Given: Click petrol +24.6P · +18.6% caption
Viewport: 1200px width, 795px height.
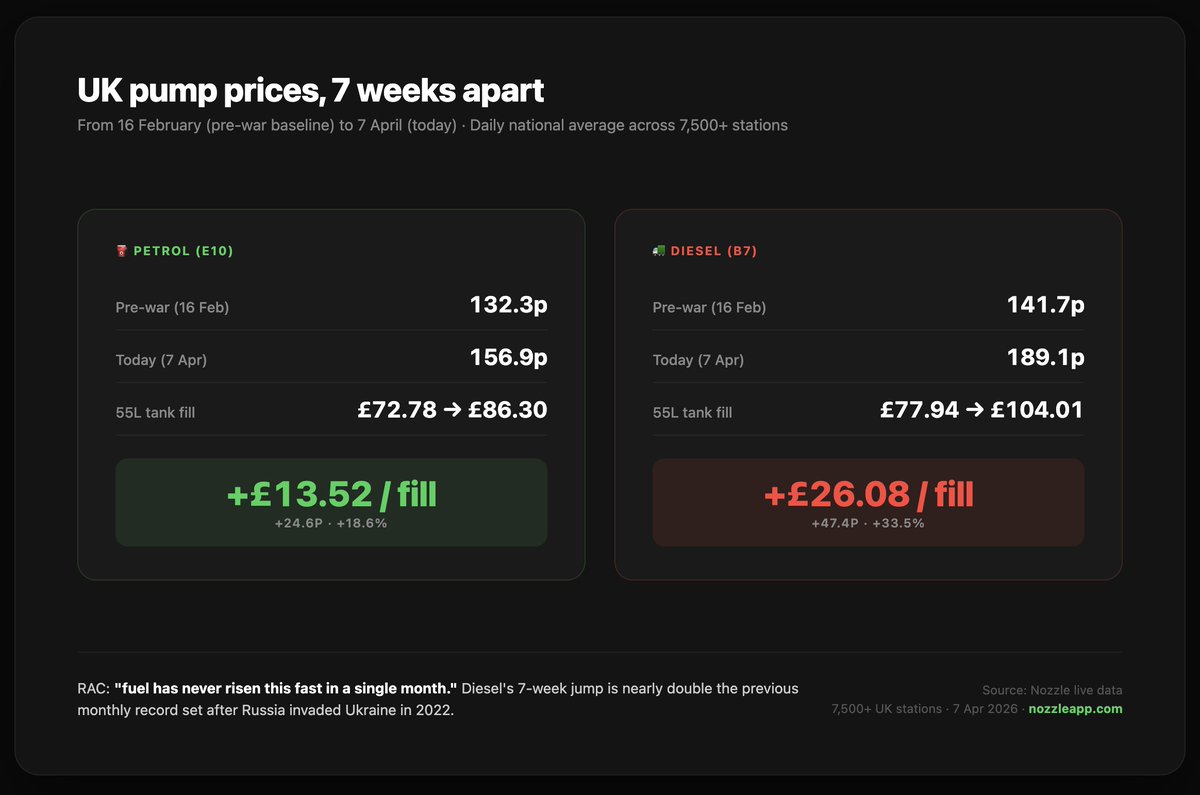Looking at the screenshot, I should pyautogui.click(x=331, y=523).
